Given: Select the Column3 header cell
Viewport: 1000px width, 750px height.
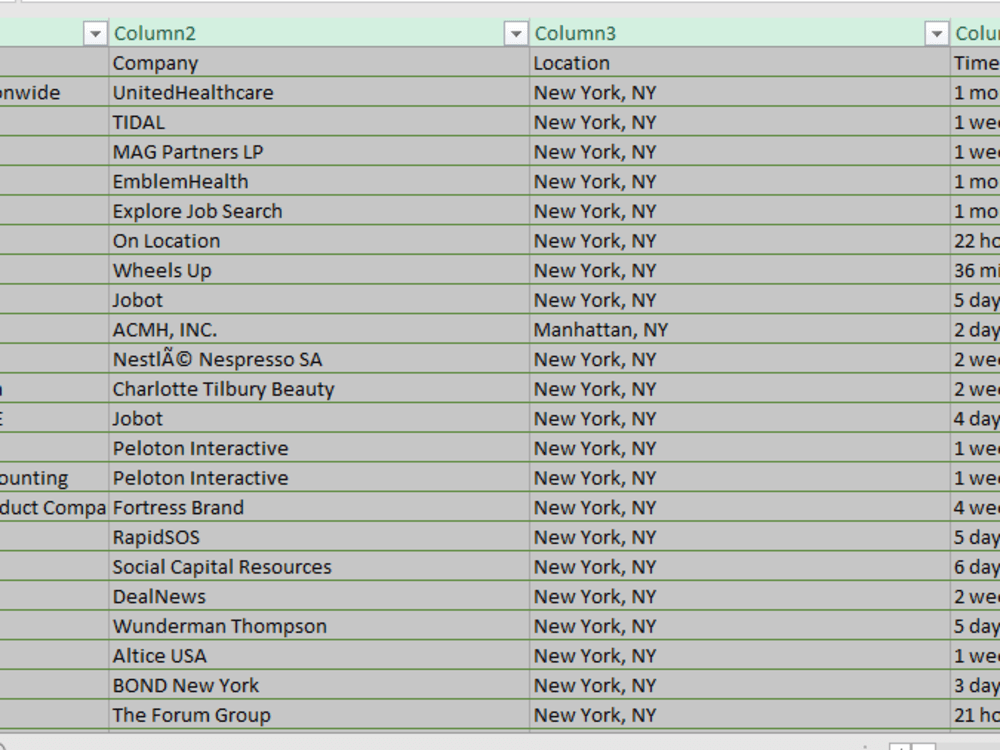Looking at the screenshot, I should (740, 33).
